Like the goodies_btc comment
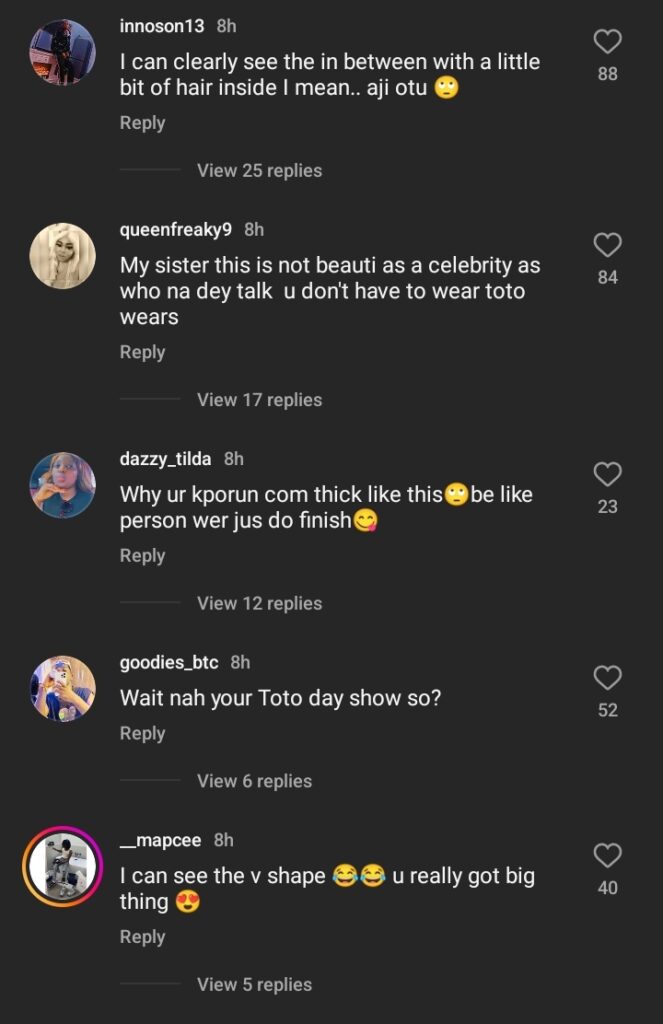Screen dimensions: 663x1024 coord(608,678)
